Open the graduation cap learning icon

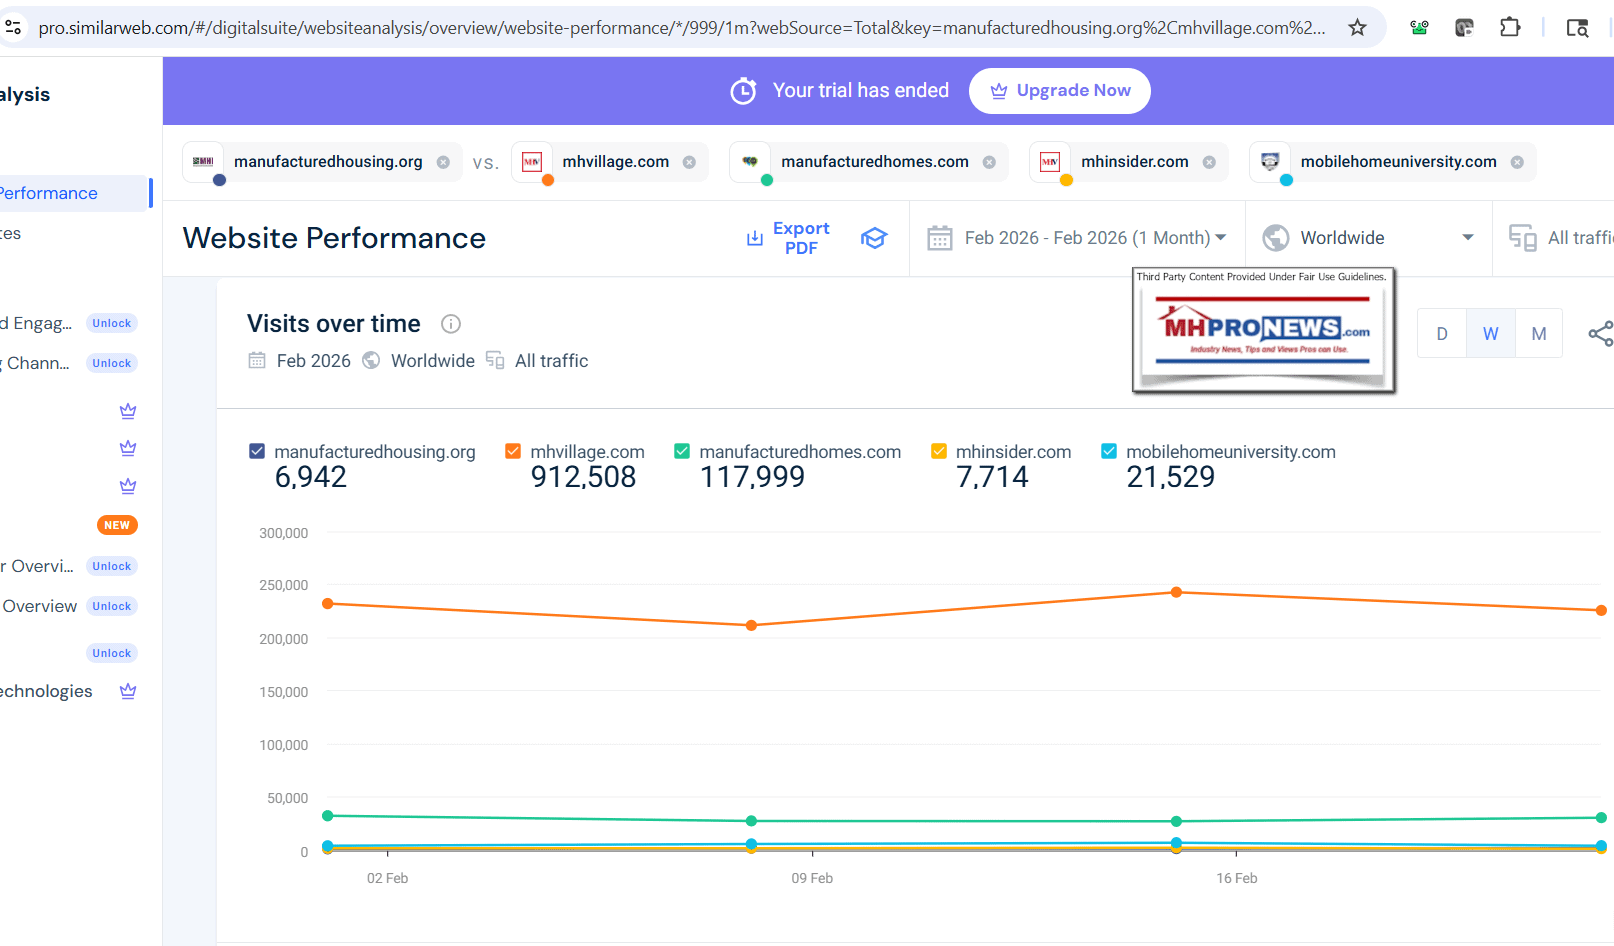(x=874, y=238)
